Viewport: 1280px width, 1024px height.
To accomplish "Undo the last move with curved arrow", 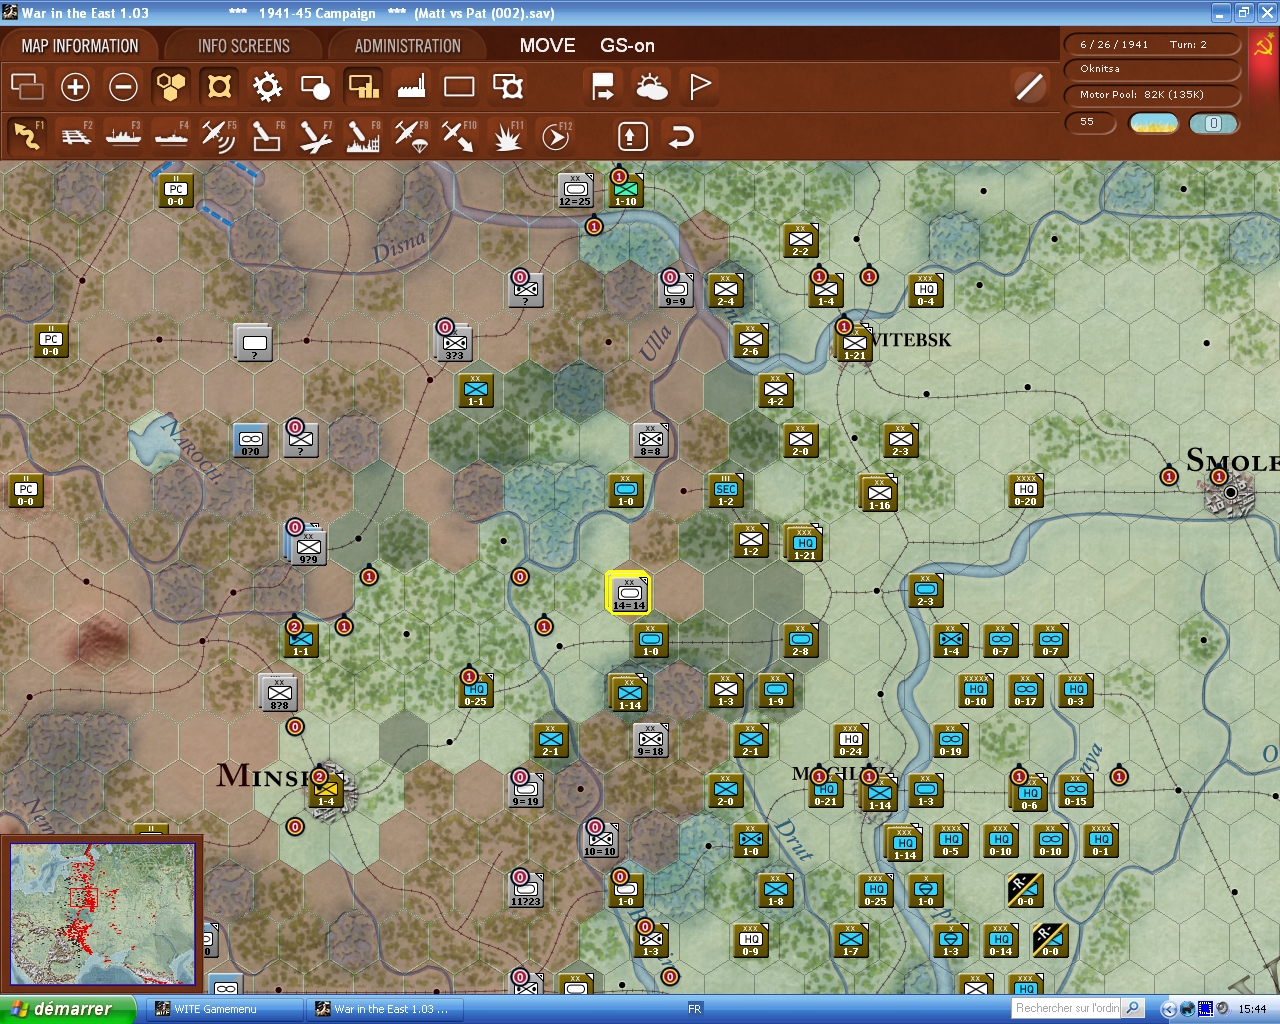I will tap(681, 136).
